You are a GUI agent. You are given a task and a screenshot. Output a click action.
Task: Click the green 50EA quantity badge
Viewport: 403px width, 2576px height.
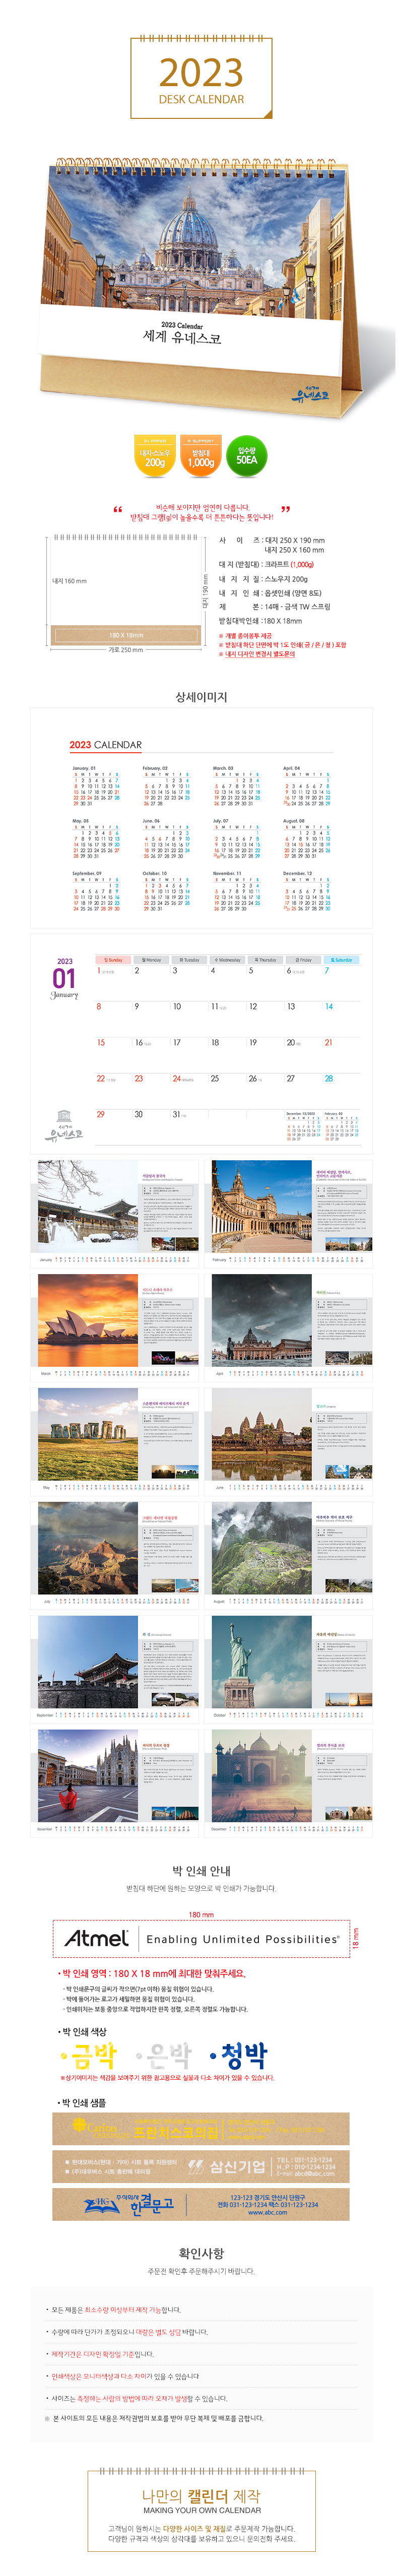(246, 456)
